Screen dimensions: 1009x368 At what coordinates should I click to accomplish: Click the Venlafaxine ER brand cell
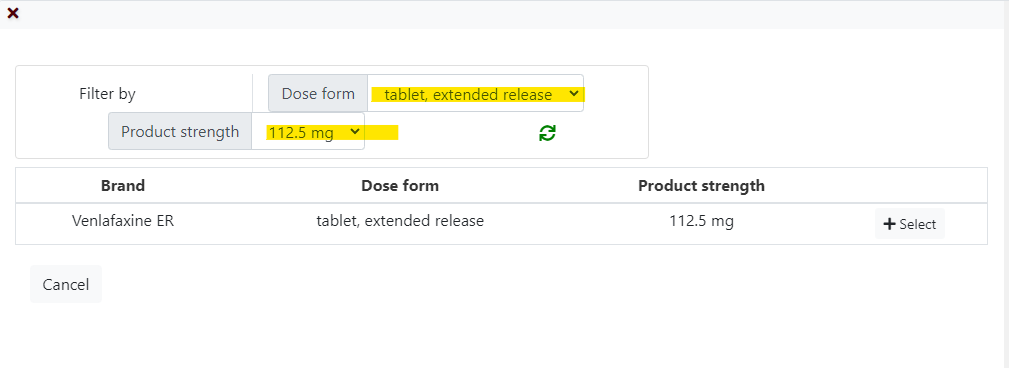point(123,221)
